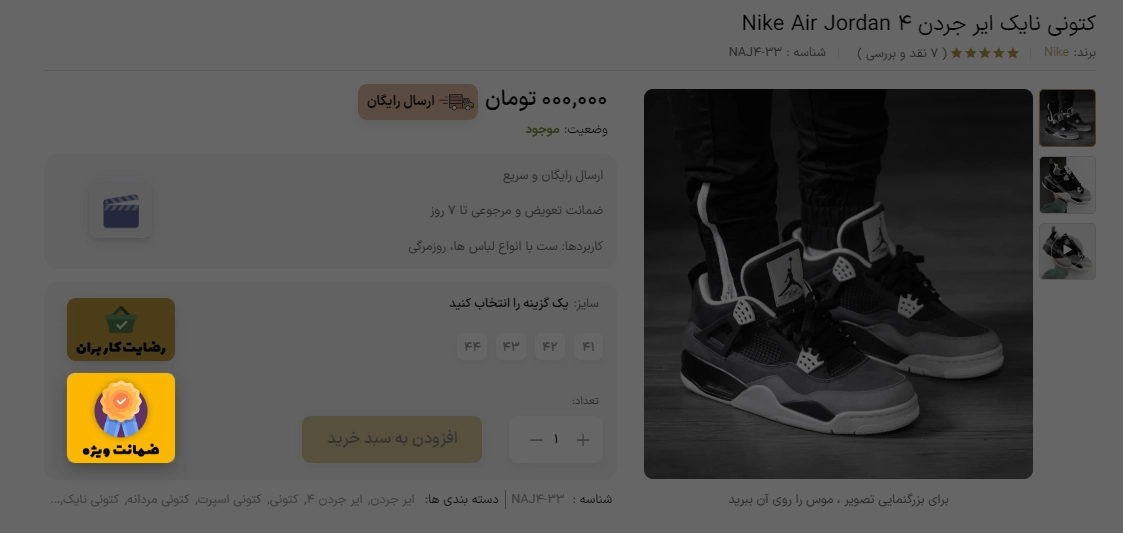Click the customer satisfaction basket badge
1123x533 pixels.
[x=121, y=330]
